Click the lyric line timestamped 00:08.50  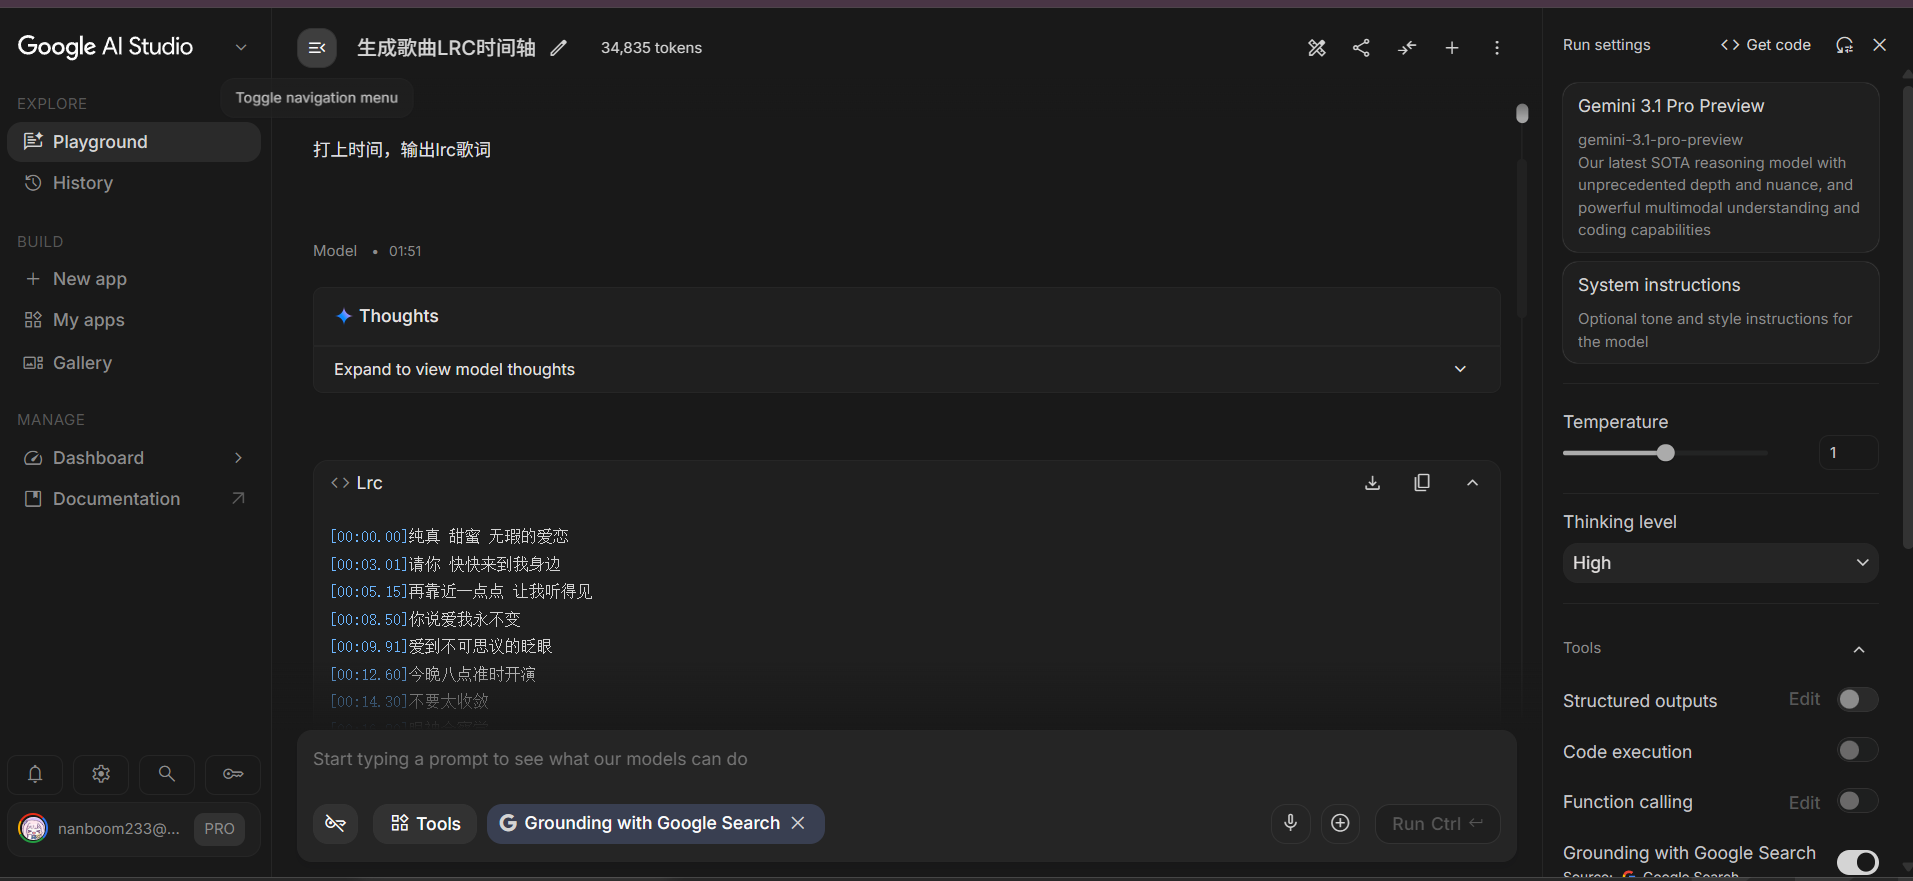(x=426, y=619)
